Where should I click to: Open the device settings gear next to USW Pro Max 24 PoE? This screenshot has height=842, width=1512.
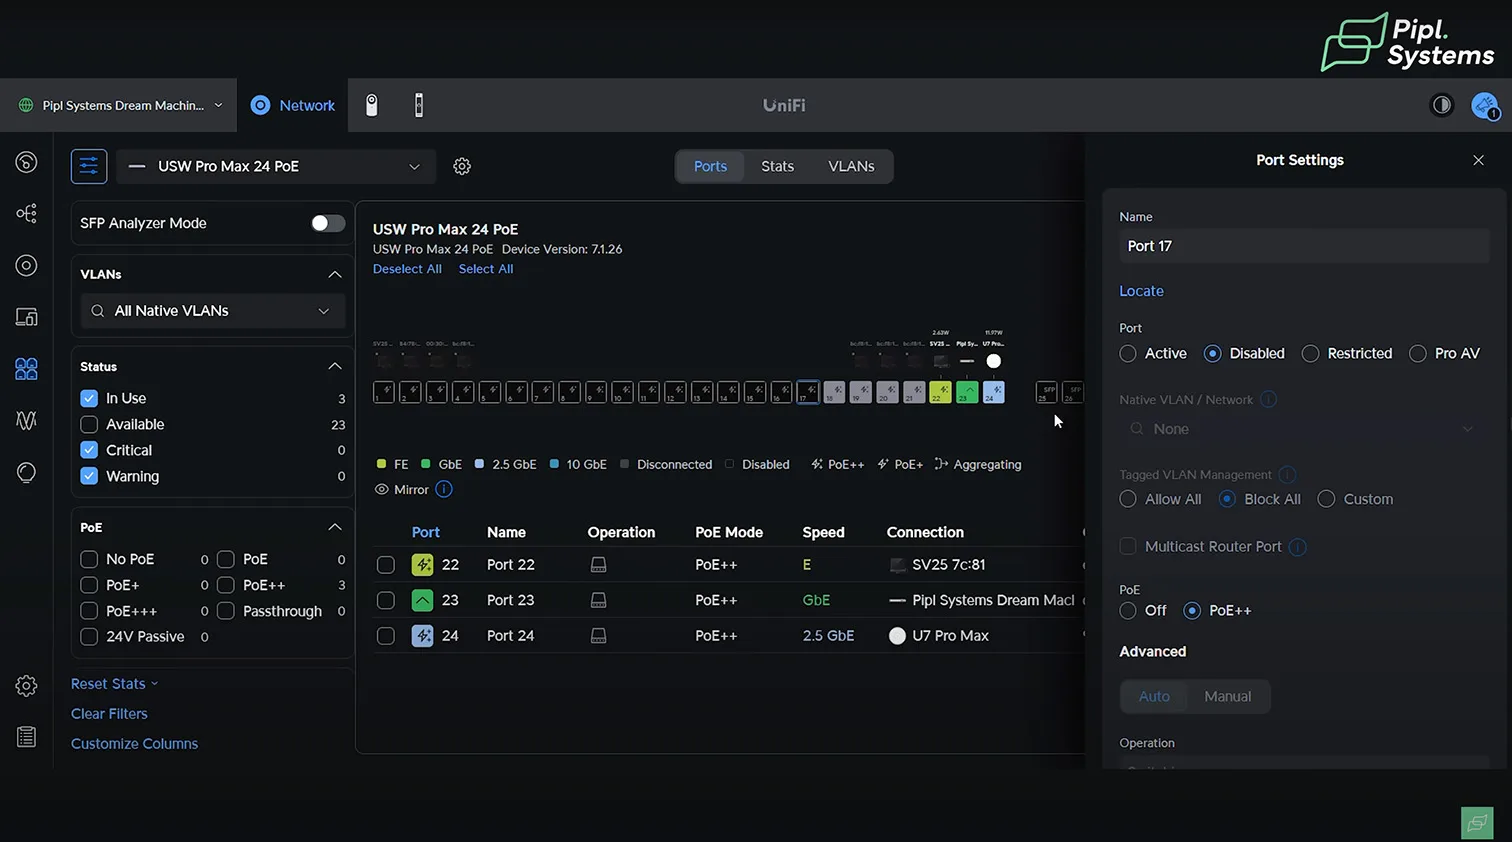click(x=462, y=166)
